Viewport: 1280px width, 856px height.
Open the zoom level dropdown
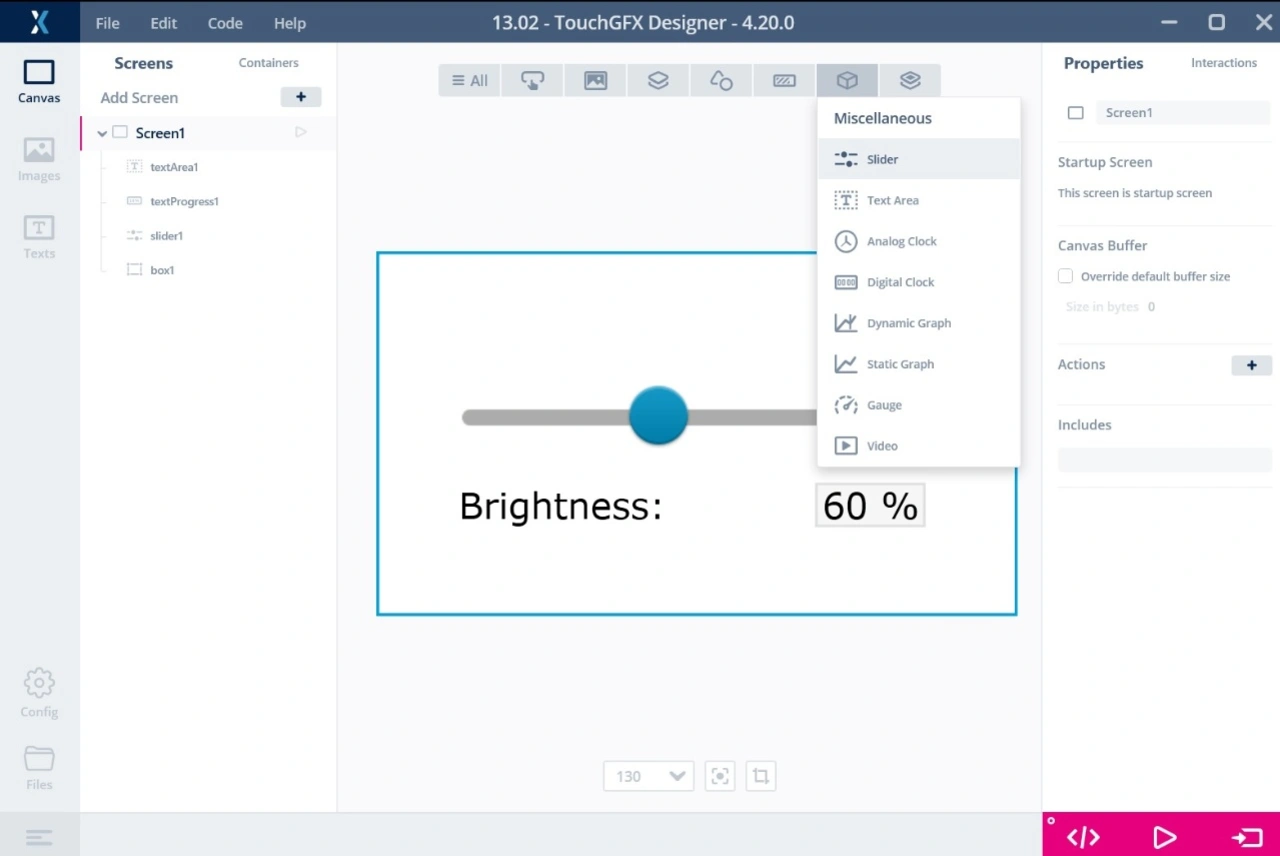tap(648, 776)
